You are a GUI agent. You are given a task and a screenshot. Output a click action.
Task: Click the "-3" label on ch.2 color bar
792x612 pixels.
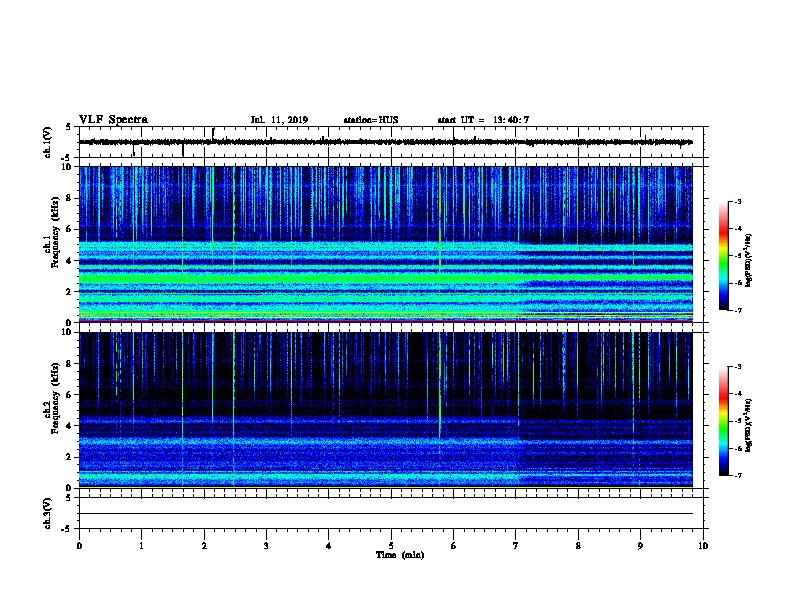(x=737, y=367)
